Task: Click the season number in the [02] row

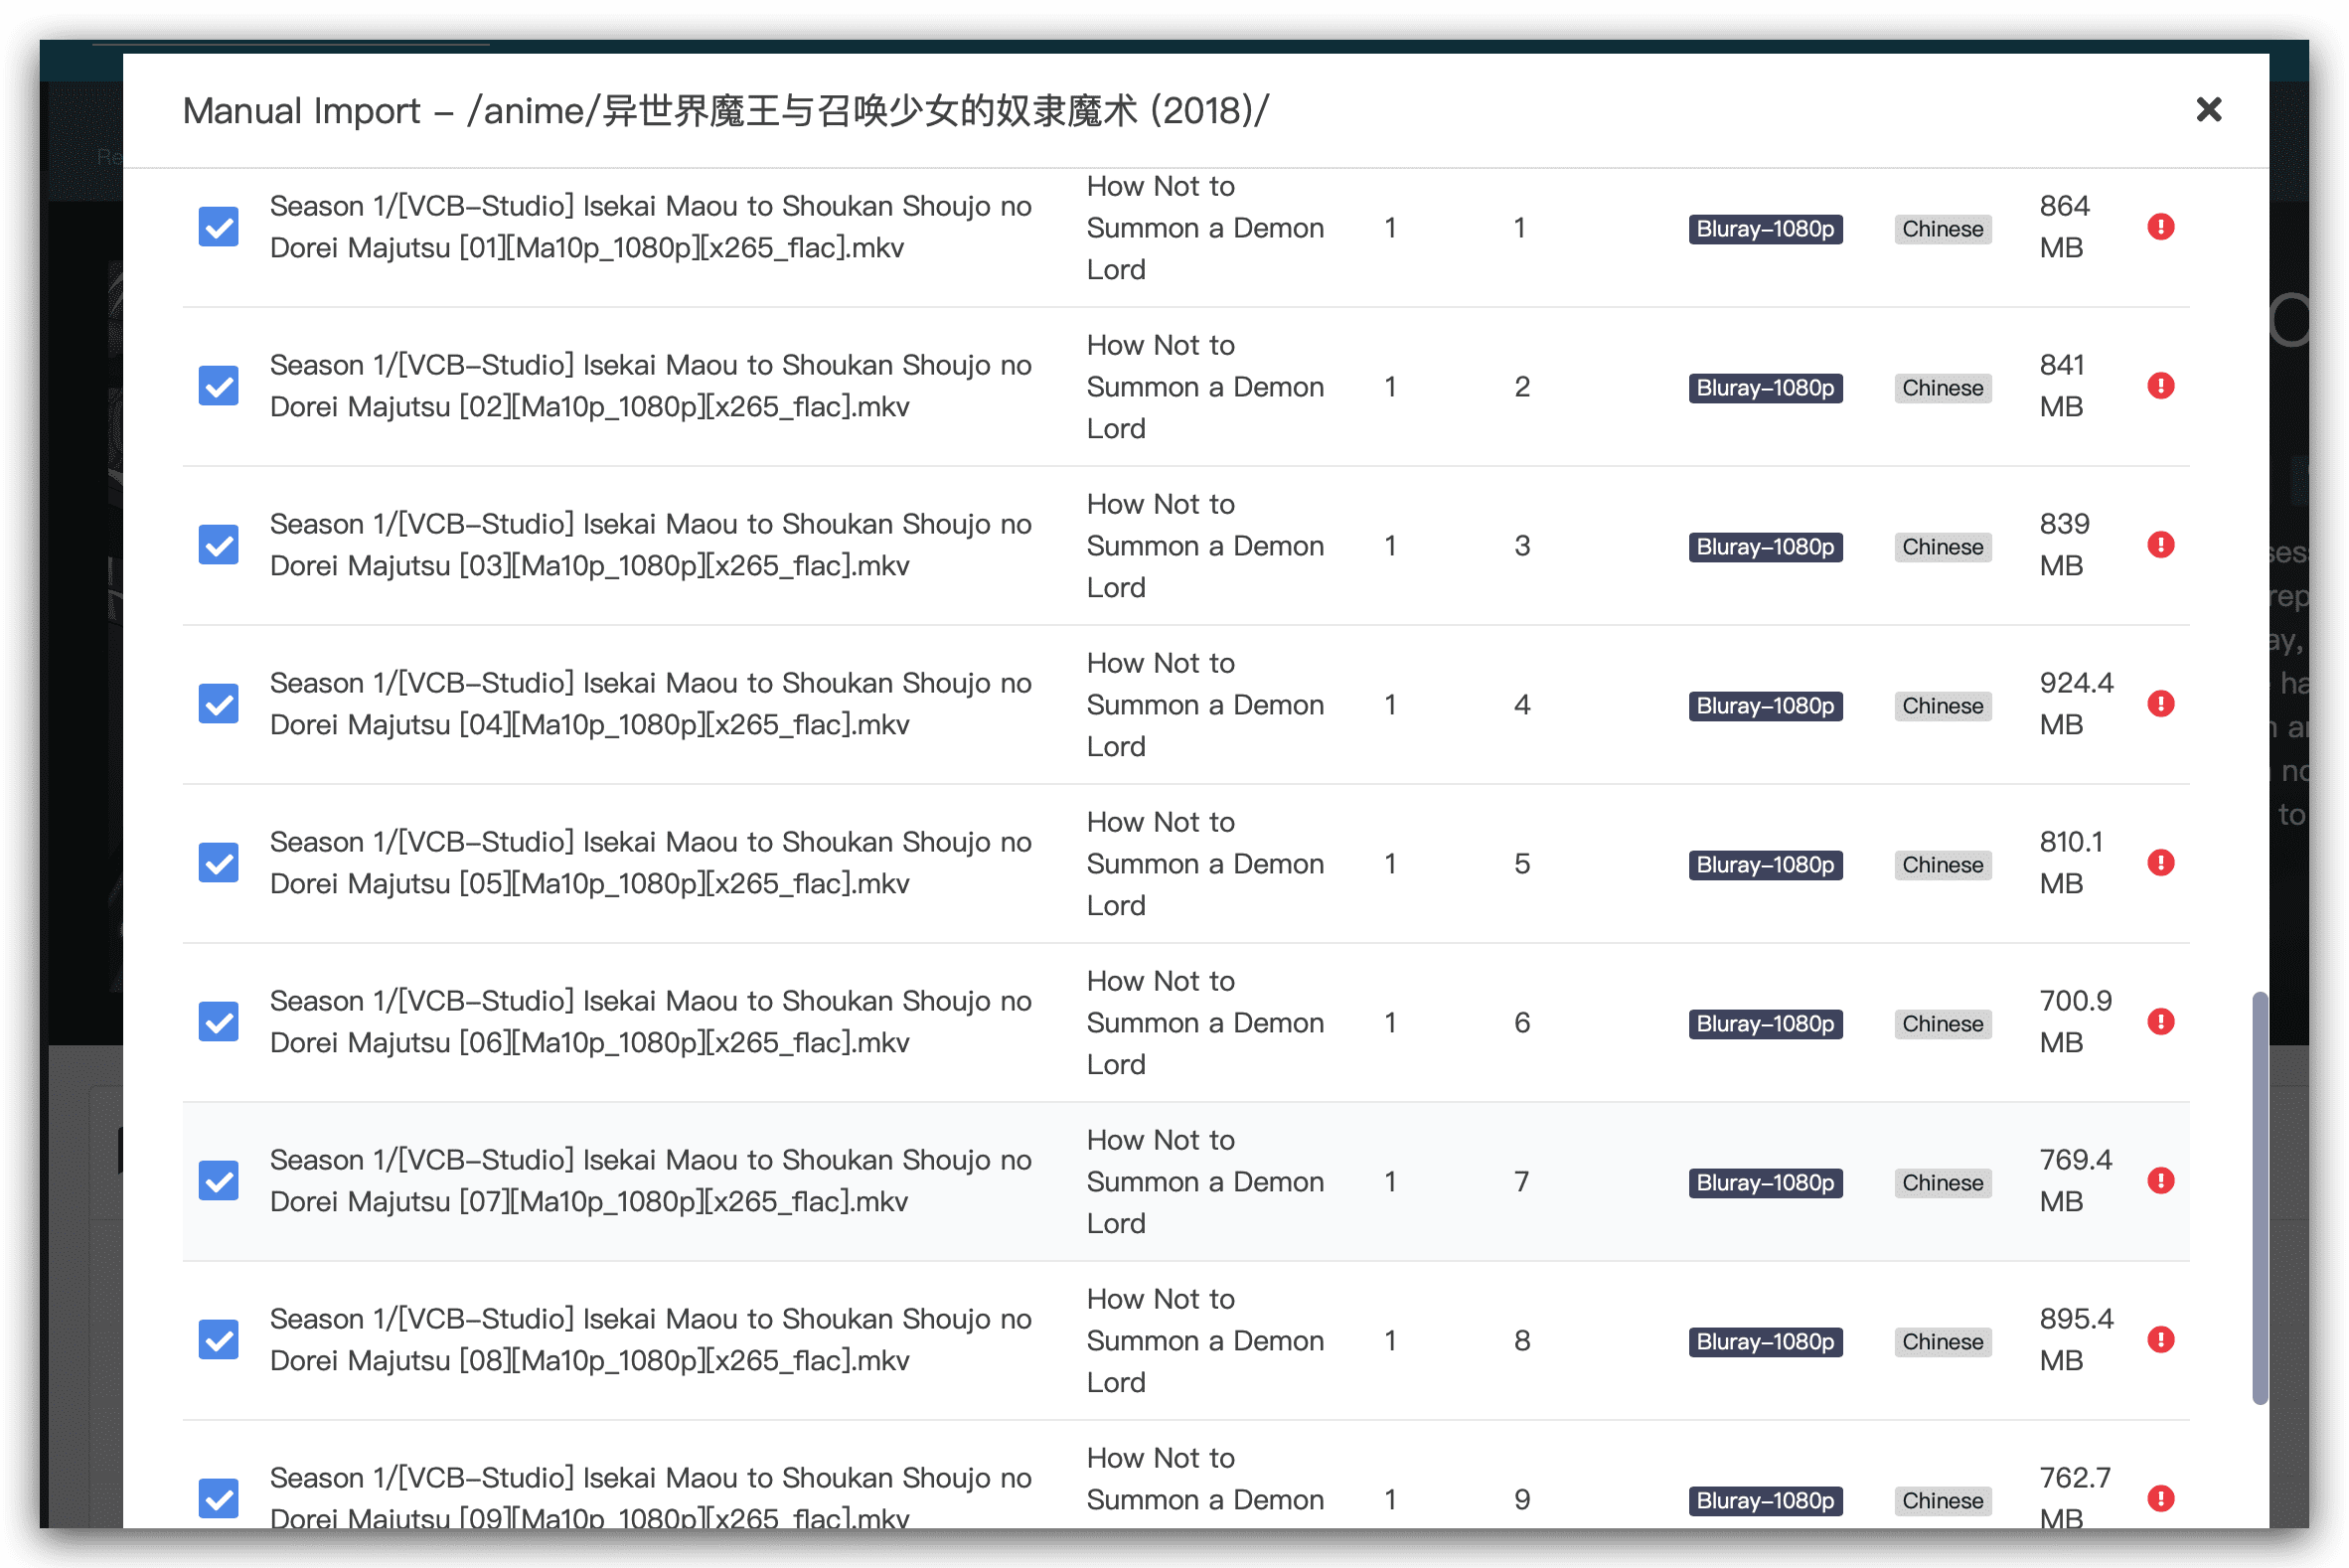Action: pos(1390,387)
